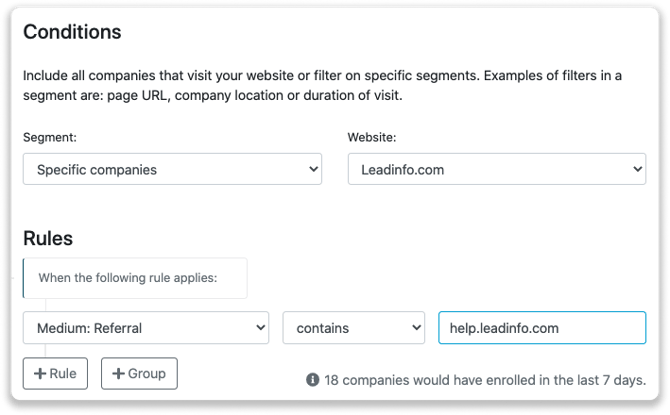670x415 pixels.
Task: Click the plus icon on Rule button
Action: tap(40, 374)
